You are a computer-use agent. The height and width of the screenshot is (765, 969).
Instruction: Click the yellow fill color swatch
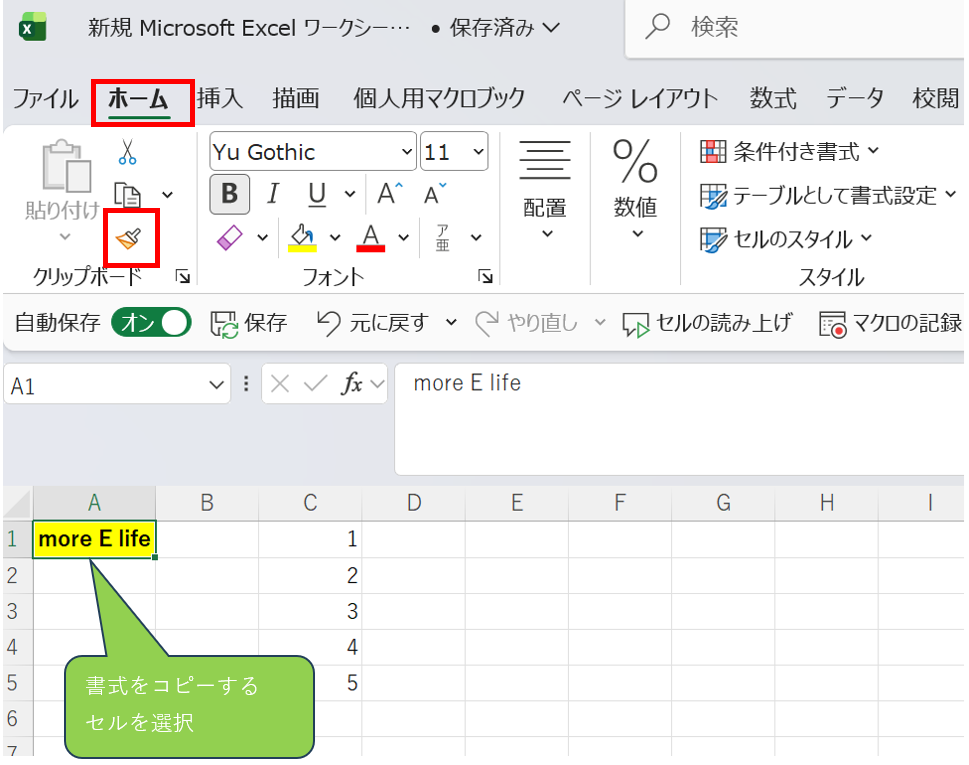coord(302,238)
